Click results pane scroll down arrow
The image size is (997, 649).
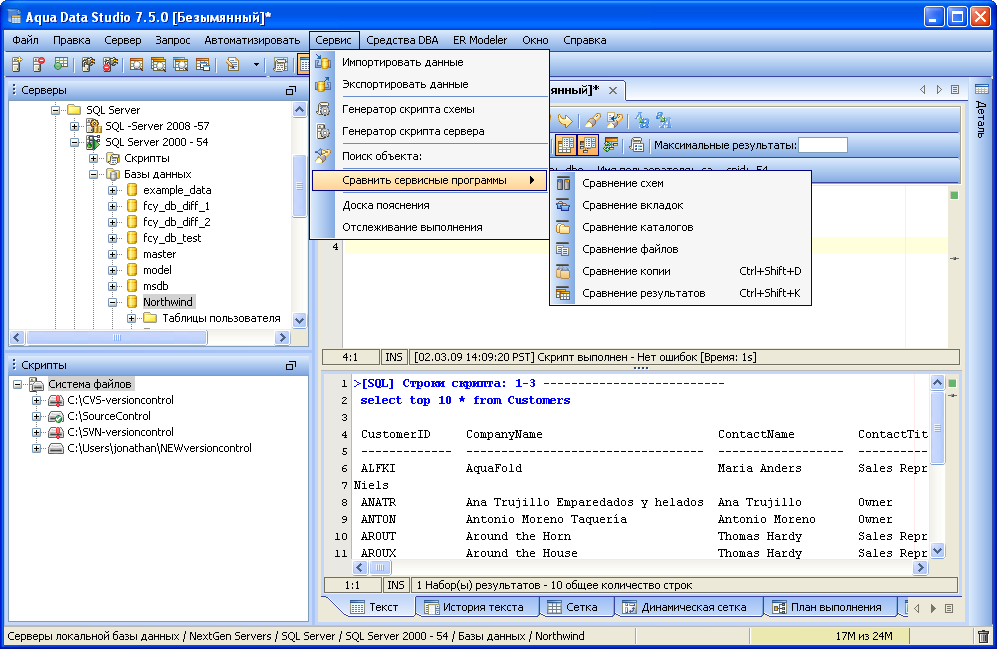point(937,550)
